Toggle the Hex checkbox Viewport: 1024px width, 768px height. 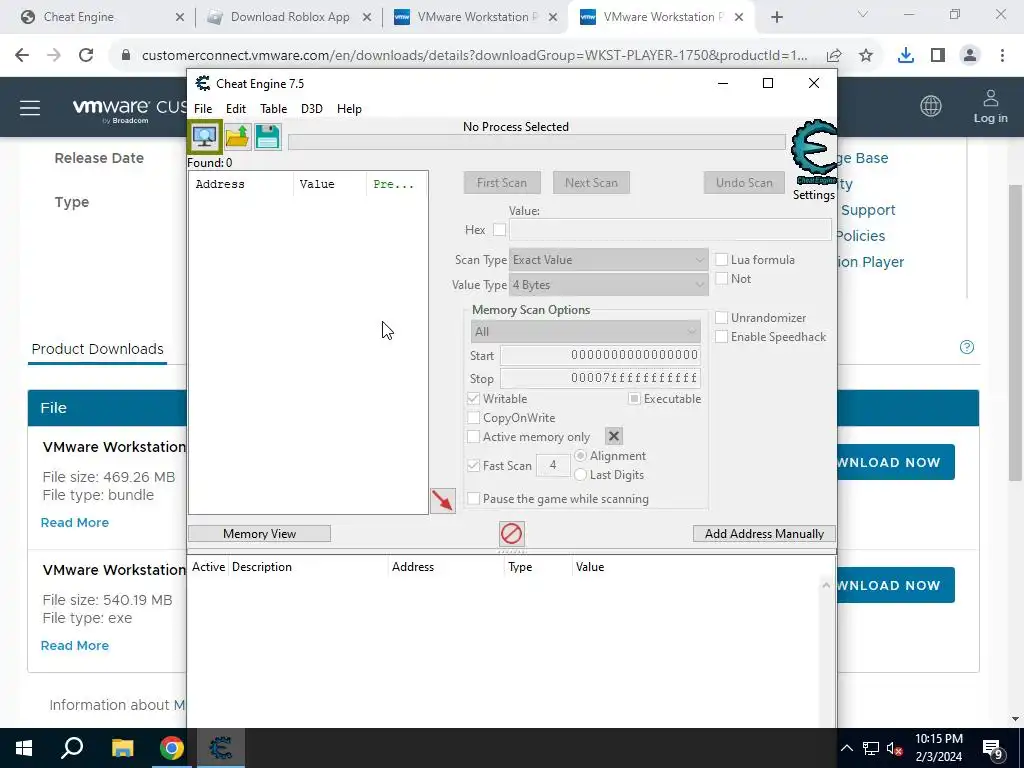tap(500, 229)
